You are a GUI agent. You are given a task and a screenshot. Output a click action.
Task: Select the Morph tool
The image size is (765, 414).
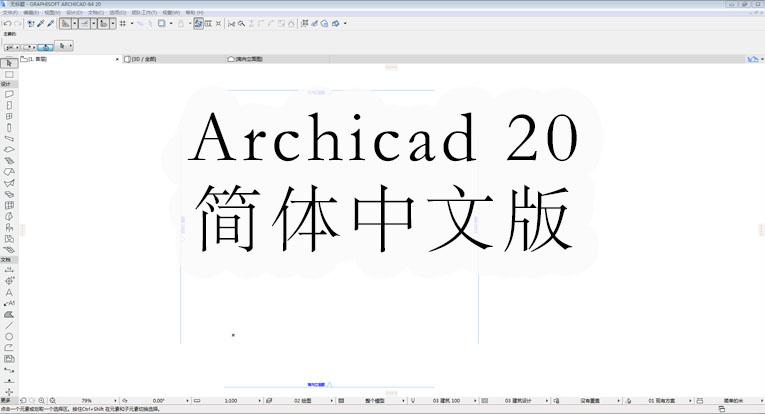click(x=9, y=217)
